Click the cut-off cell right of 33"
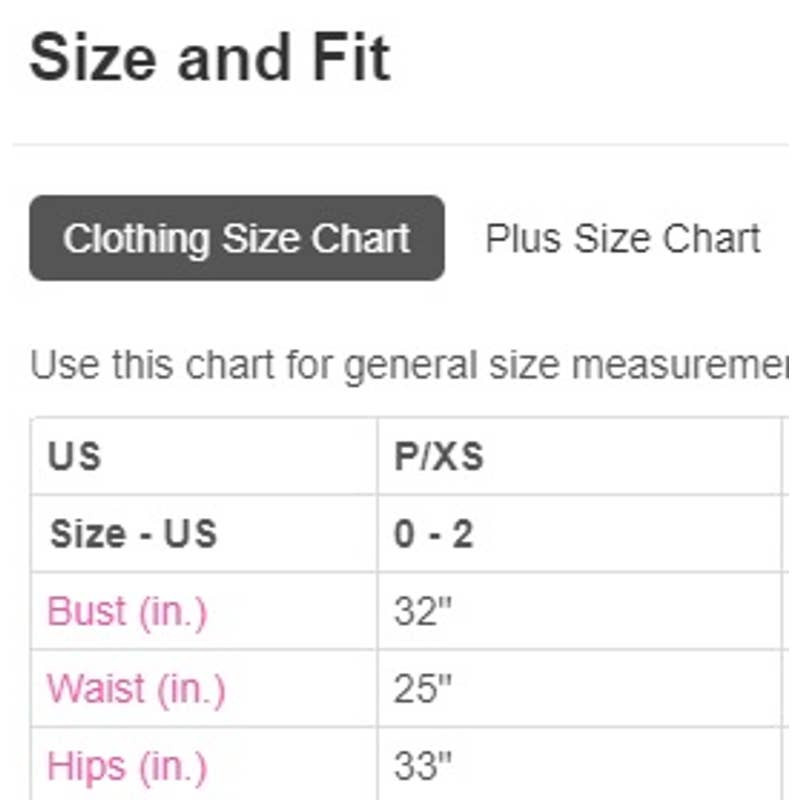 (790, 767)
